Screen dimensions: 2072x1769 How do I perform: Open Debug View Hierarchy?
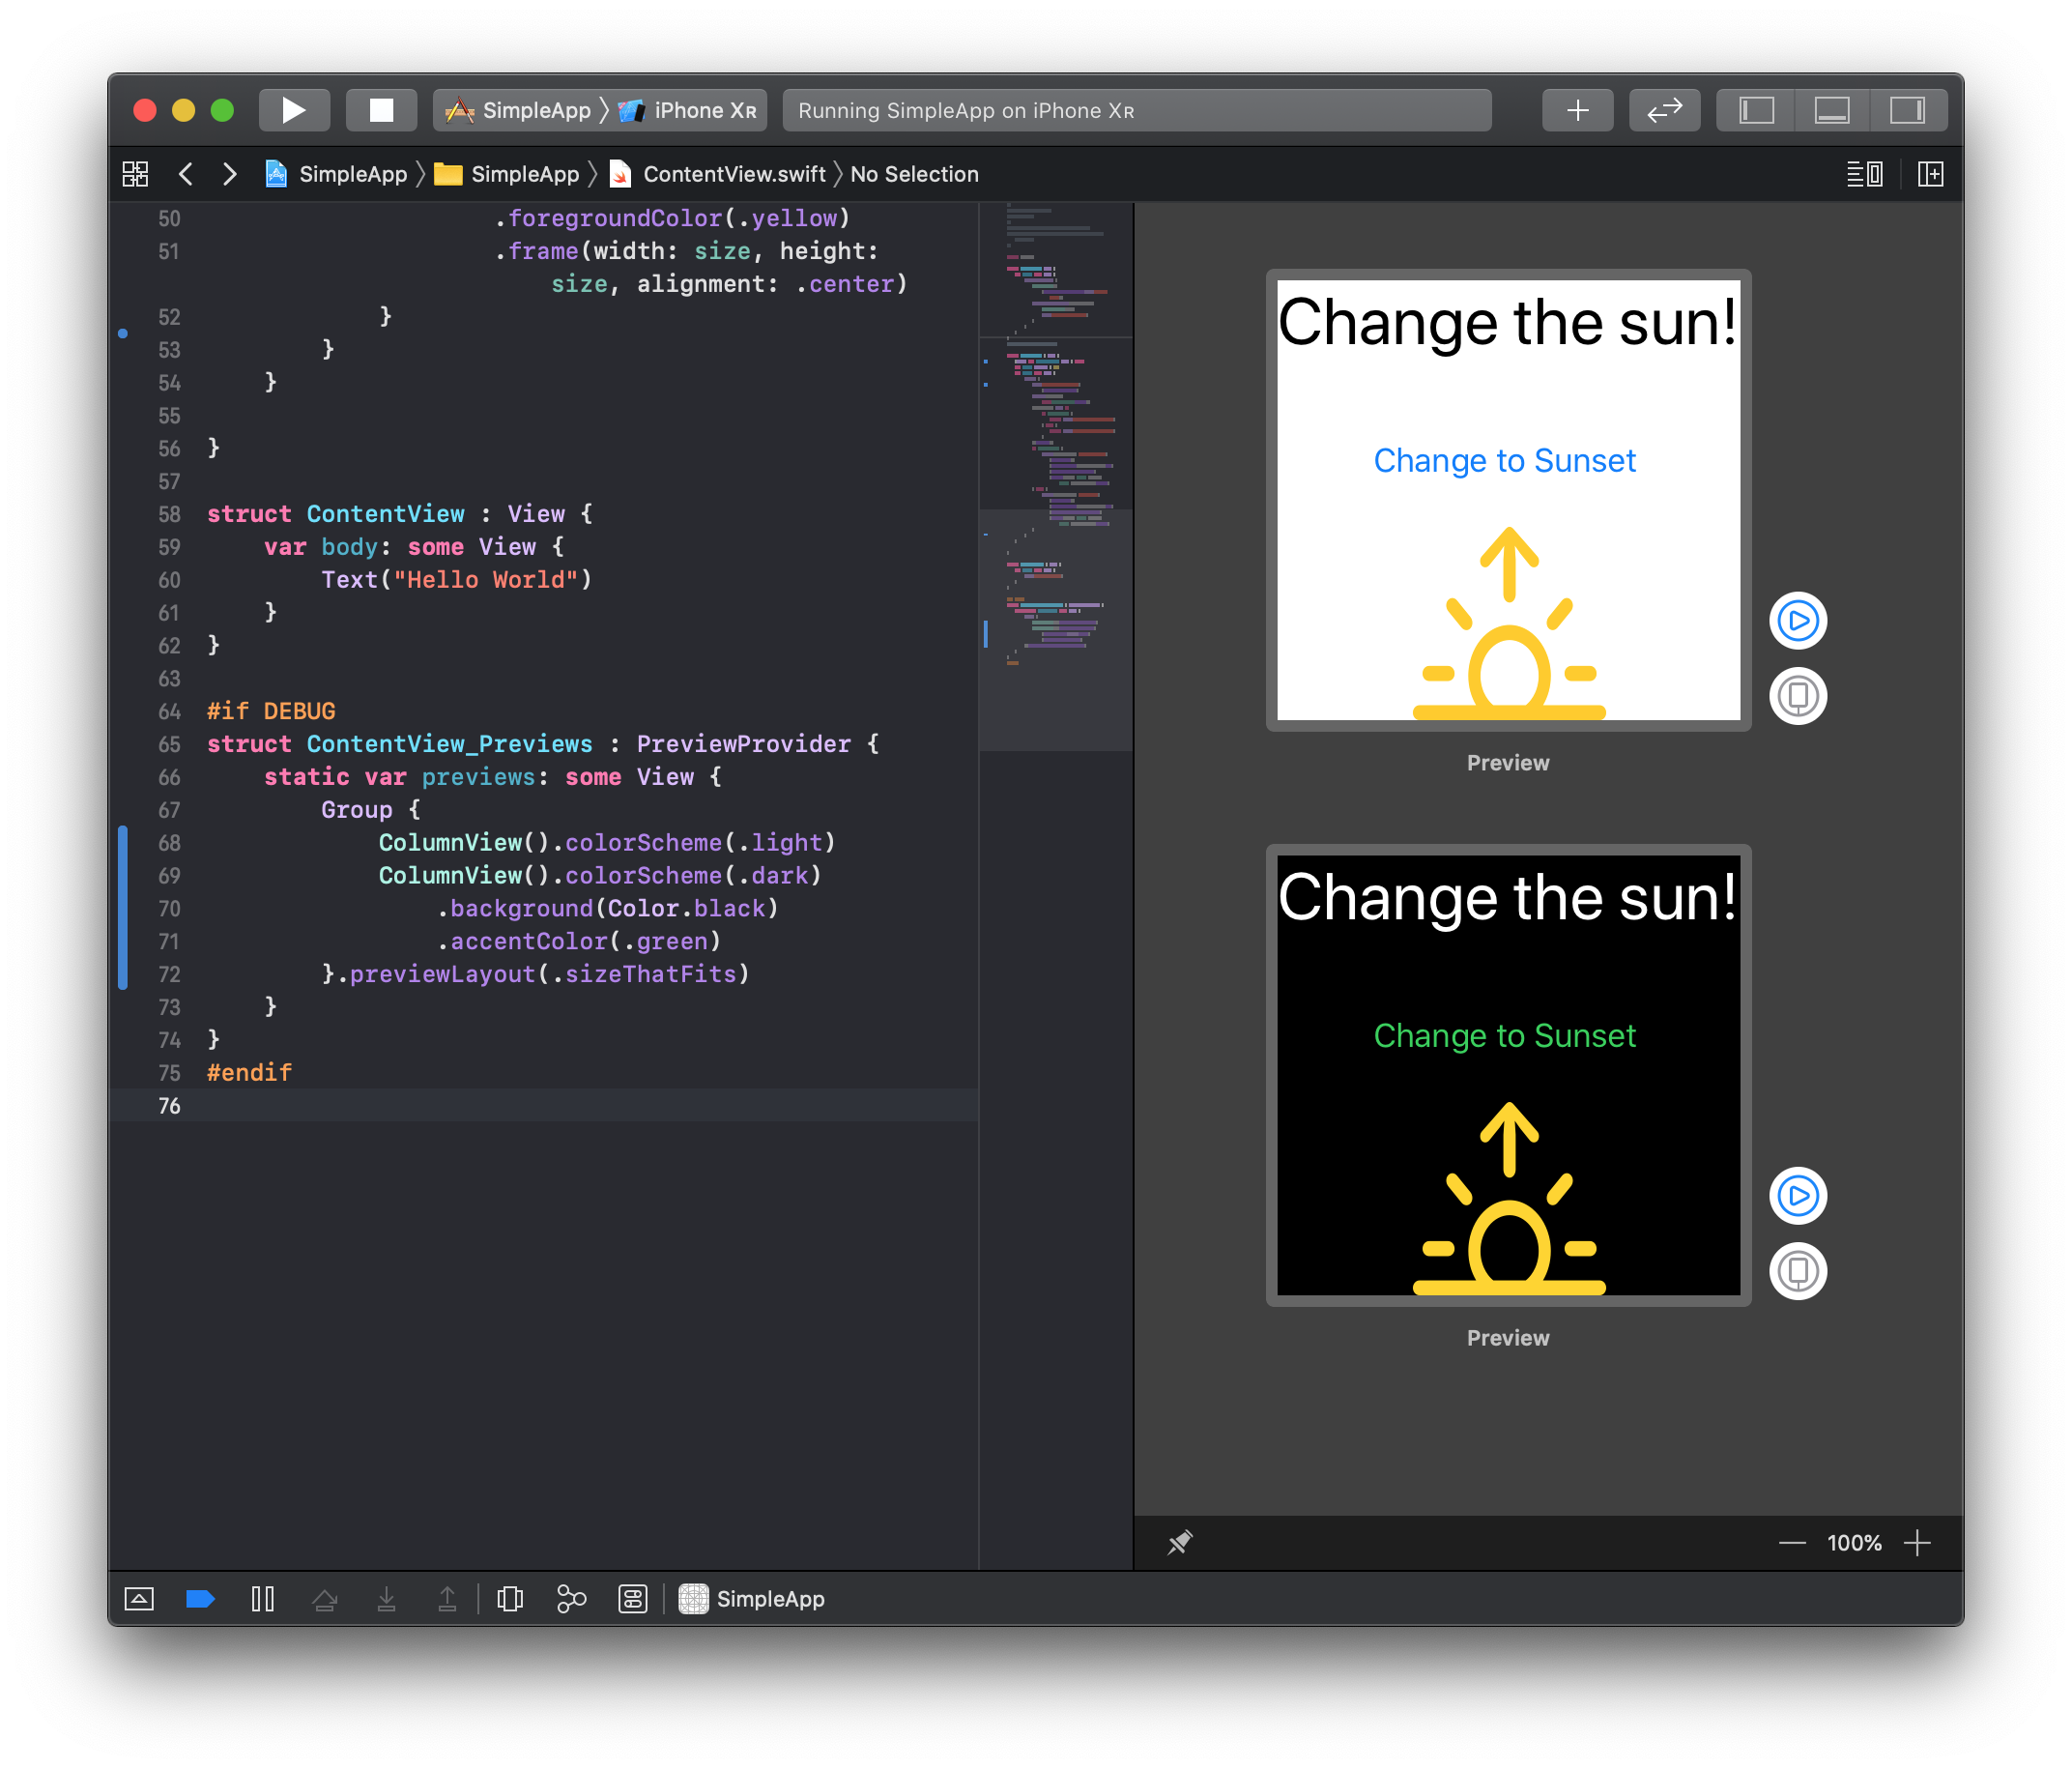click(x=510, y=1598)
